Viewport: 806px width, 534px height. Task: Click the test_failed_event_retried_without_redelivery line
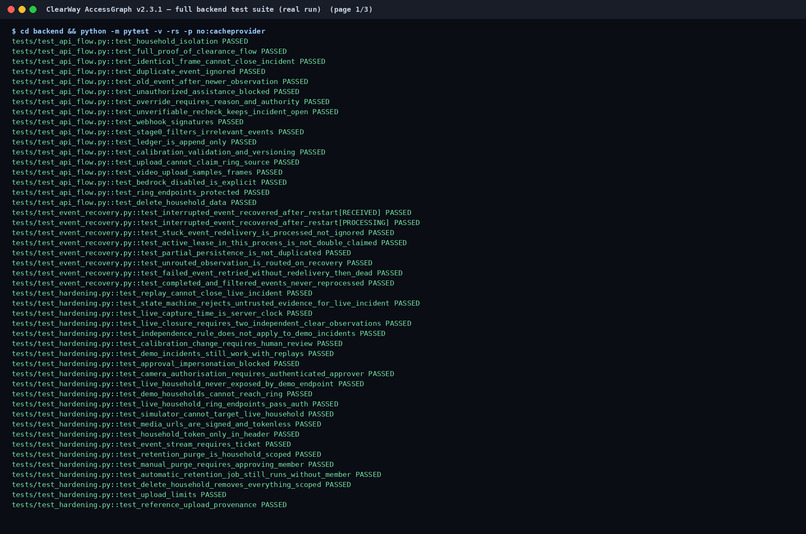(208, 273)
